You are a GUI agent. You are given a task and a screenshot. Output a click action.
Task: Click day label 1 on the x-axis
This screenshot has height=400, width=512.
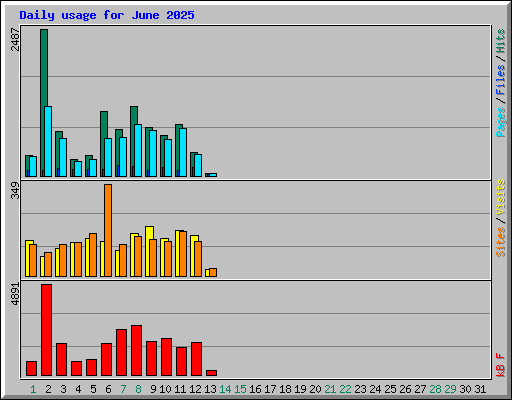pyautogui.click(x=33, y=389)
